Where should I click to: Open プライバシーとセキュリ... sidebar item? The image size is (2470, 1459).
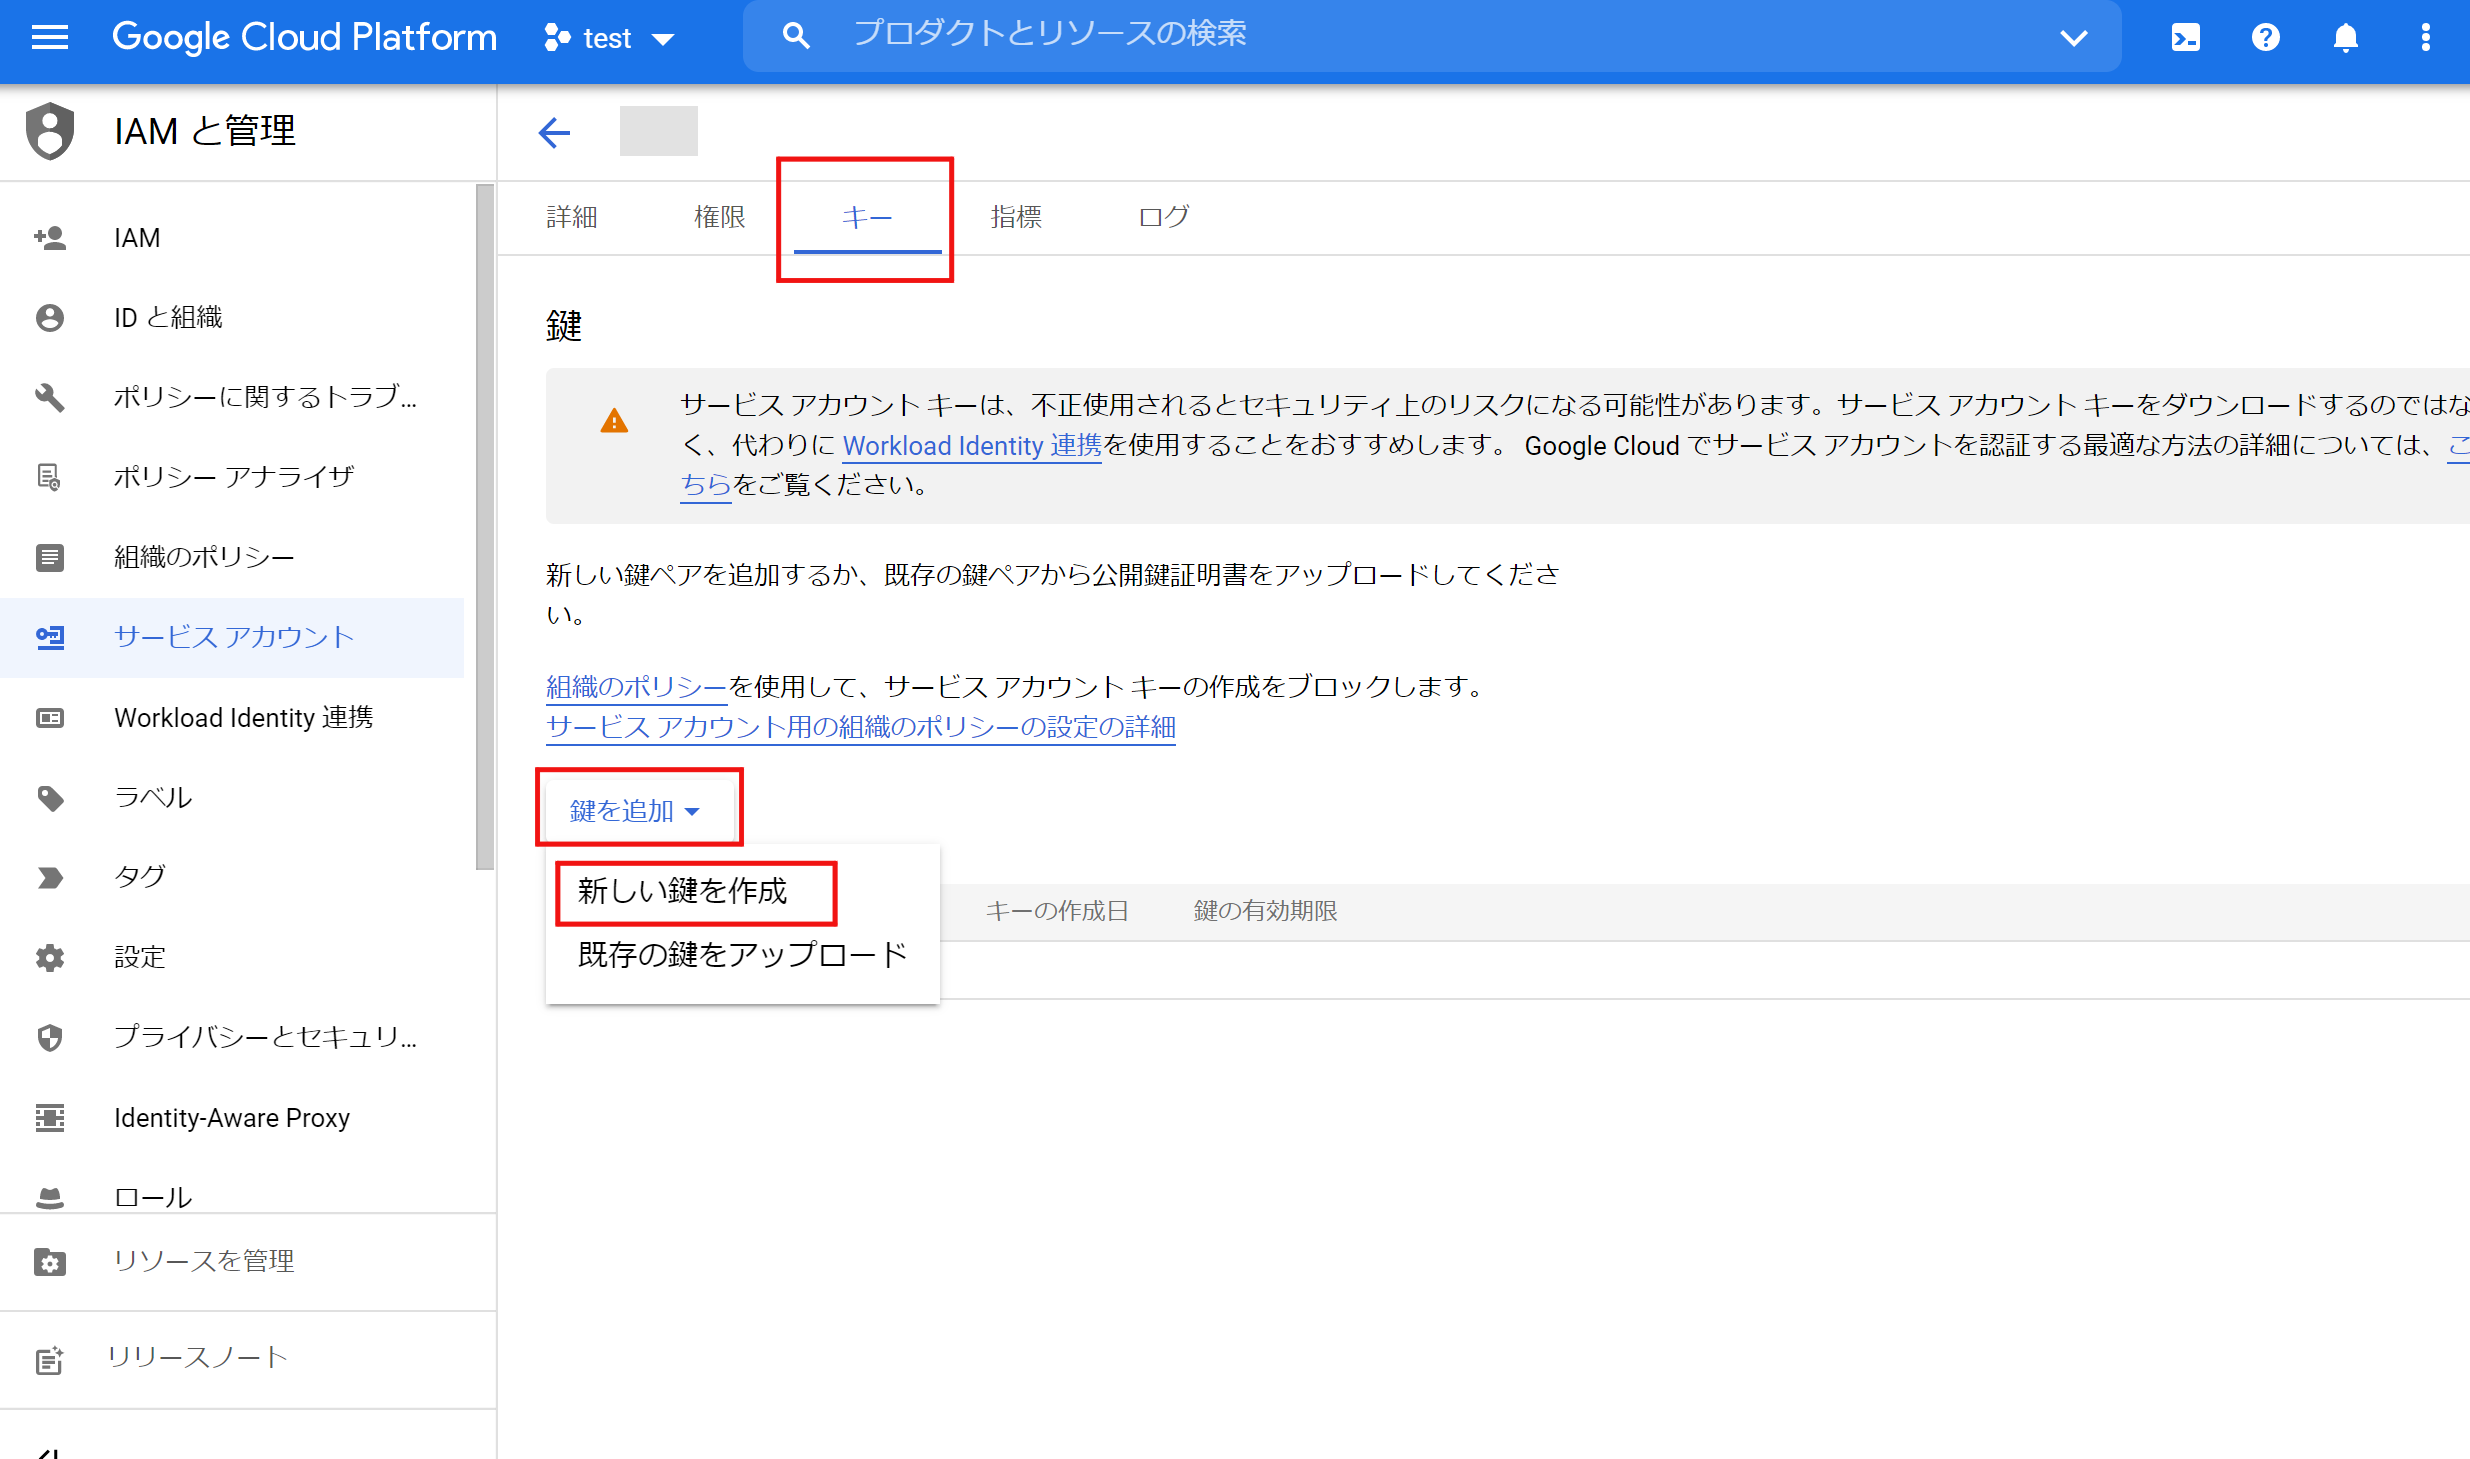(x=232, y=1038)
